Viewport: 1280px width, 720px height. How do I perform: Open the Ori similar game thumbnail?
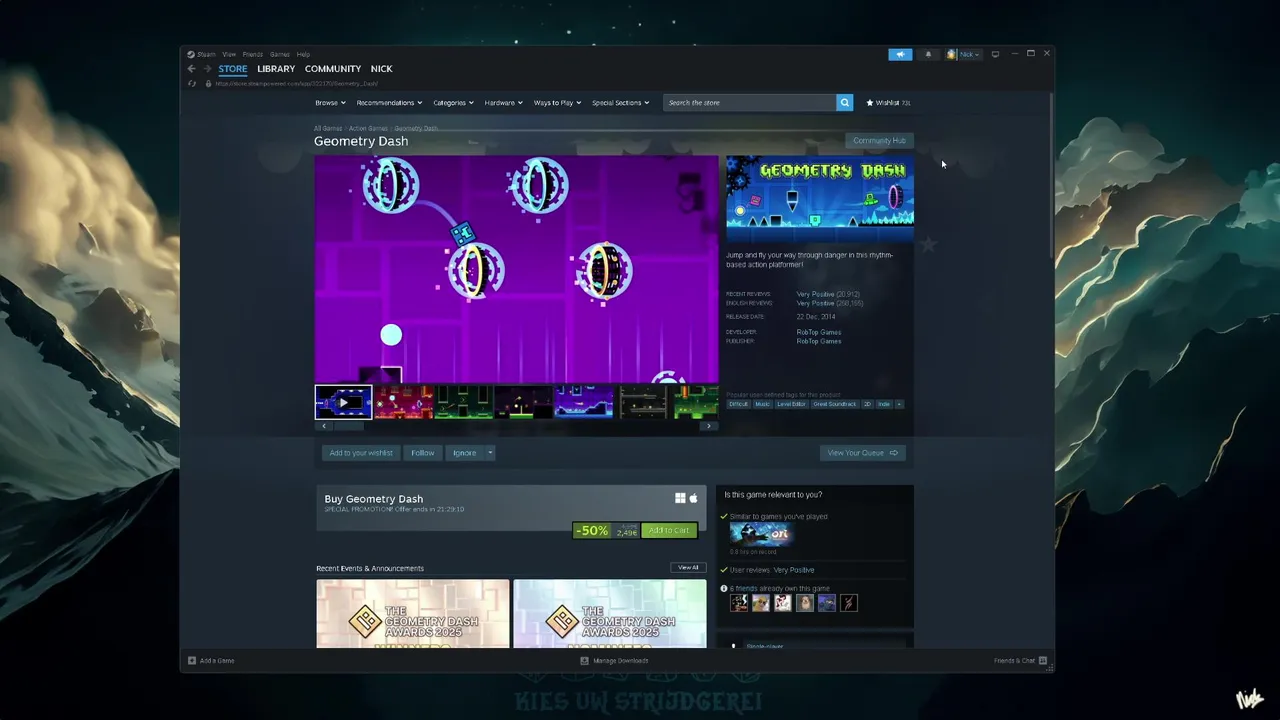tap(760, 534)
